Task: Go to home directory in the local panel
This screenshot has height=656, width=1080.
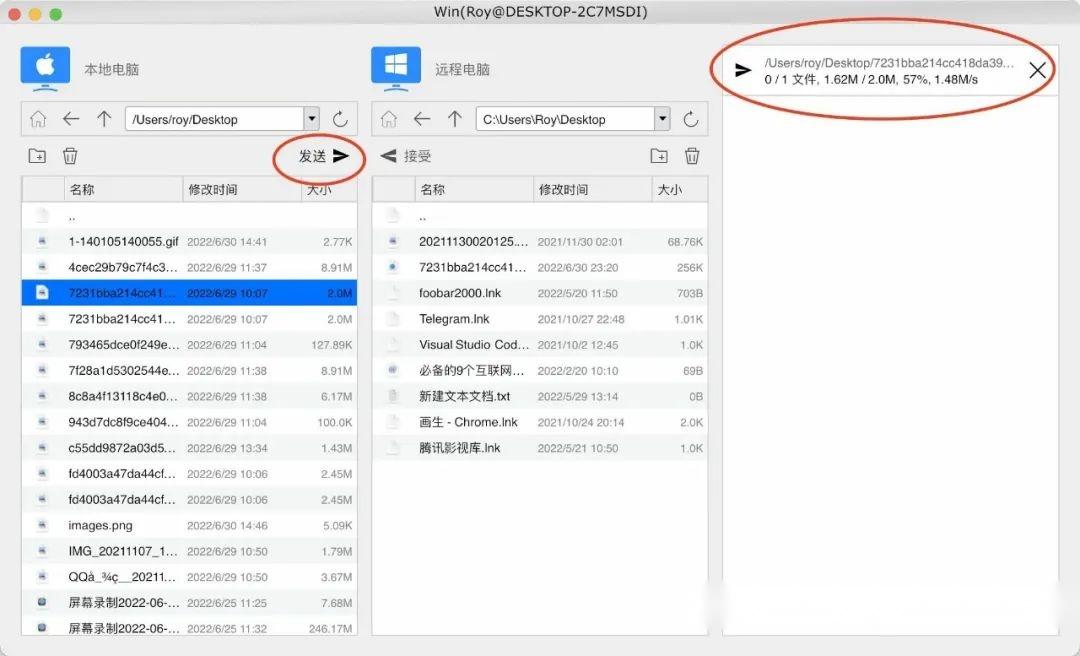Action: pos(38,118)
